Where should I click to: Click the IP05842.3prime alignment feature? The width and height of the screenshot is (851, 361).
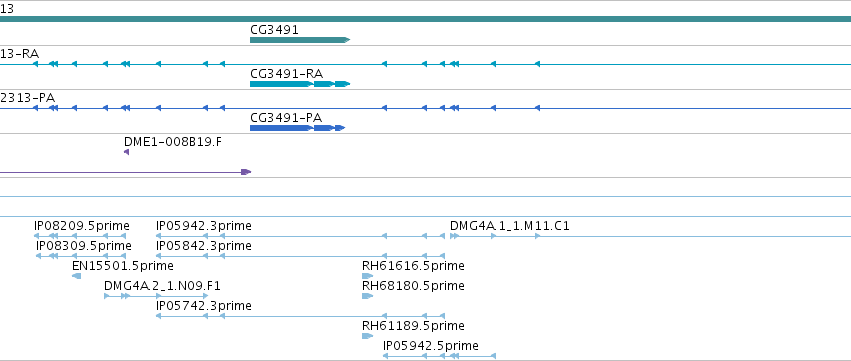click(x=300, y=256)
